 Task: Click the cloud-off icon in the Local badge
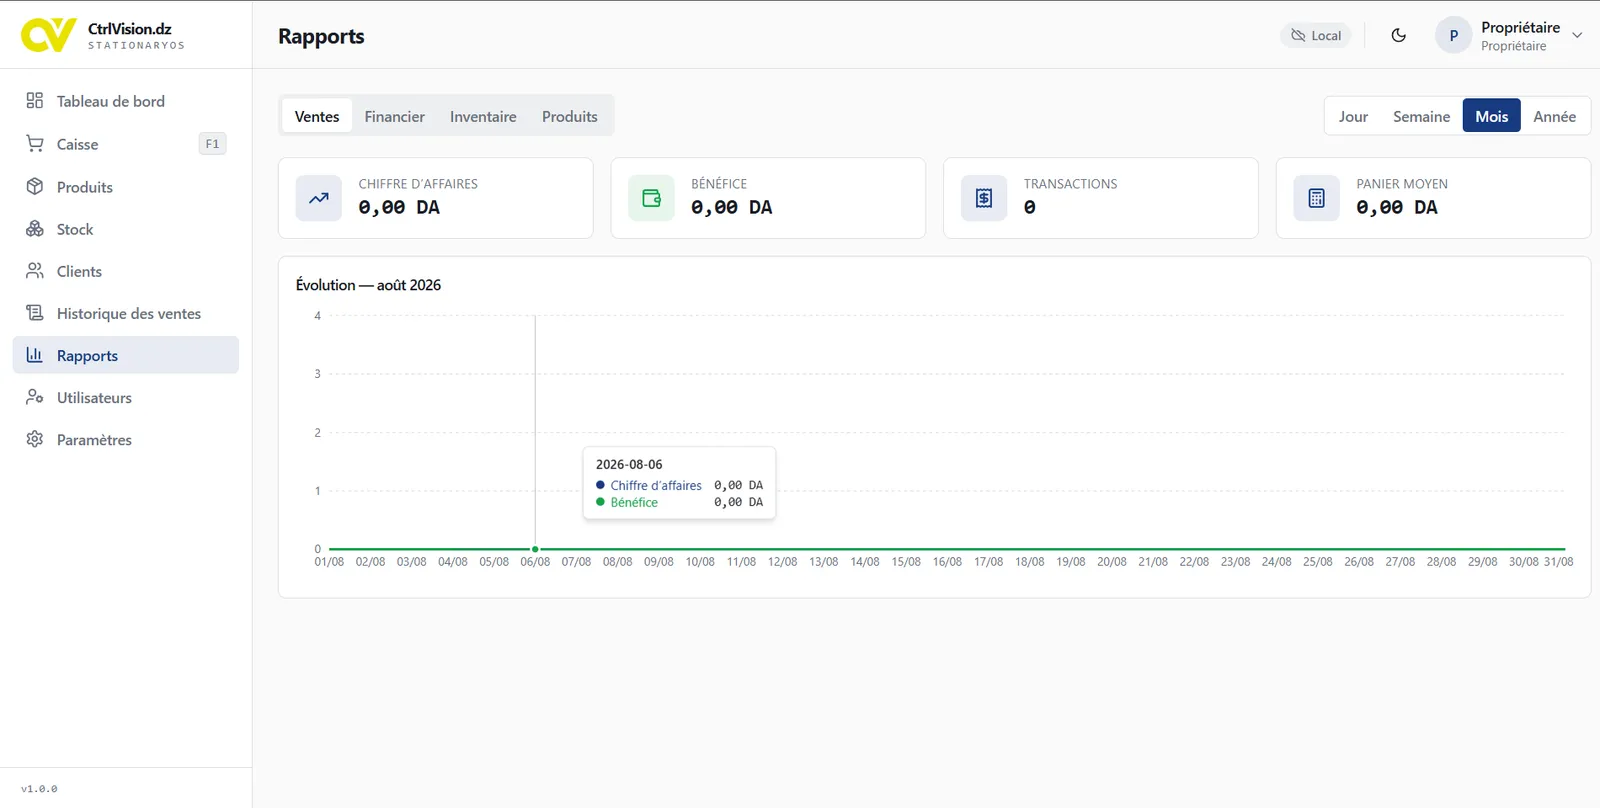pyautogui.click(x=1298, y=35)
